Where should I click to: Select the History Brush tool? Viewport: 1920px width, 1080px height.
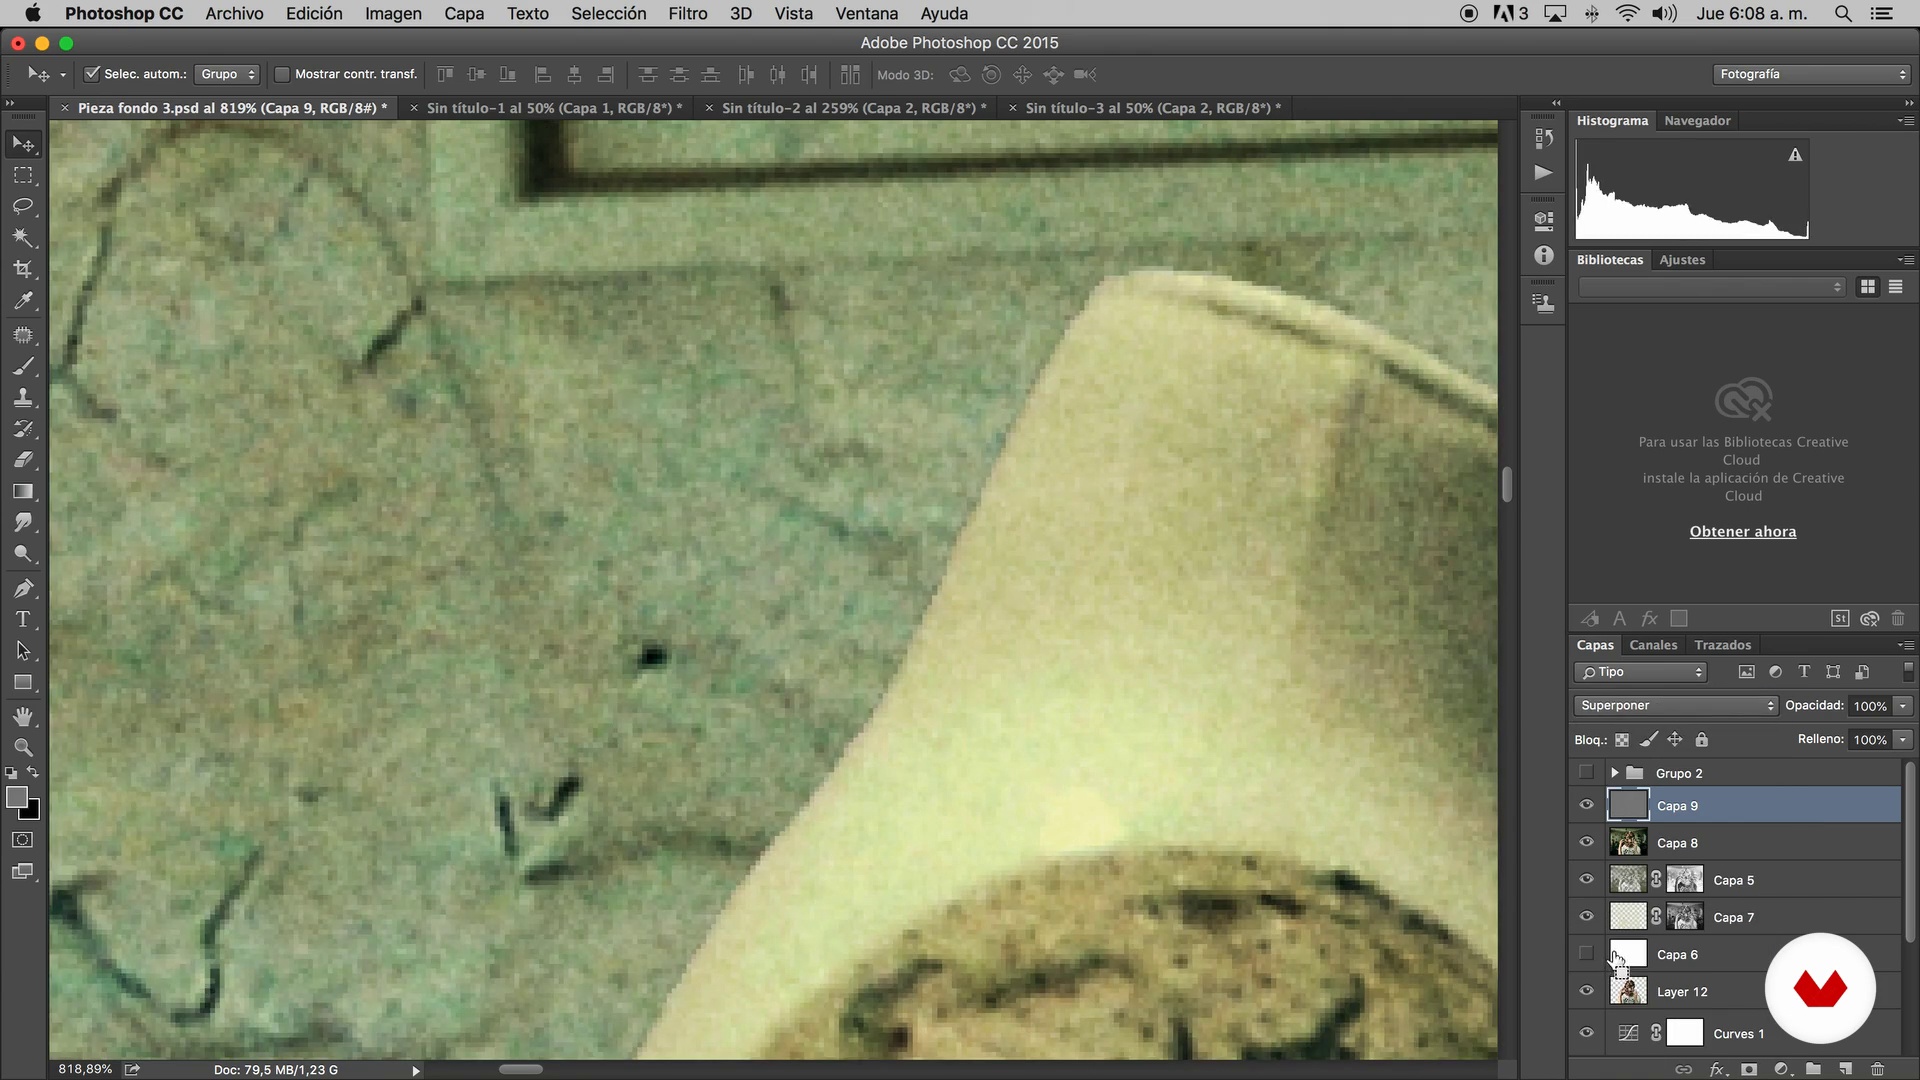point(23,429)
